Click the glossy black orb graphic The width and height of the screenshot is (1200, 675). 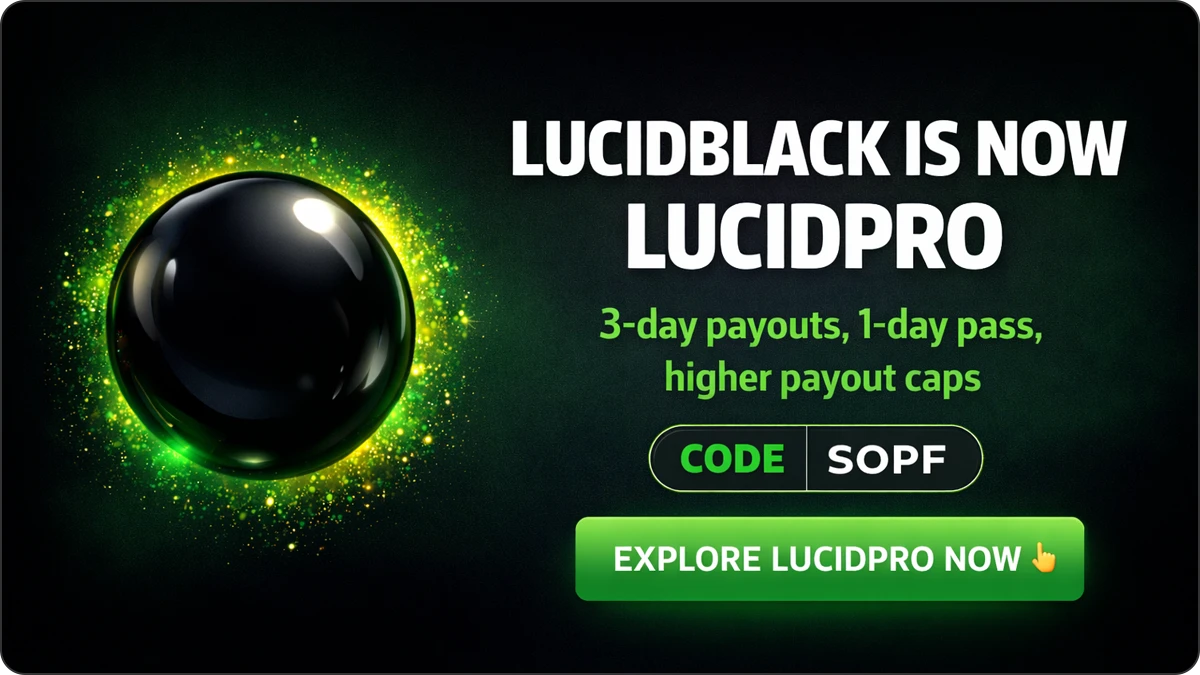click(x=261, y=325)
